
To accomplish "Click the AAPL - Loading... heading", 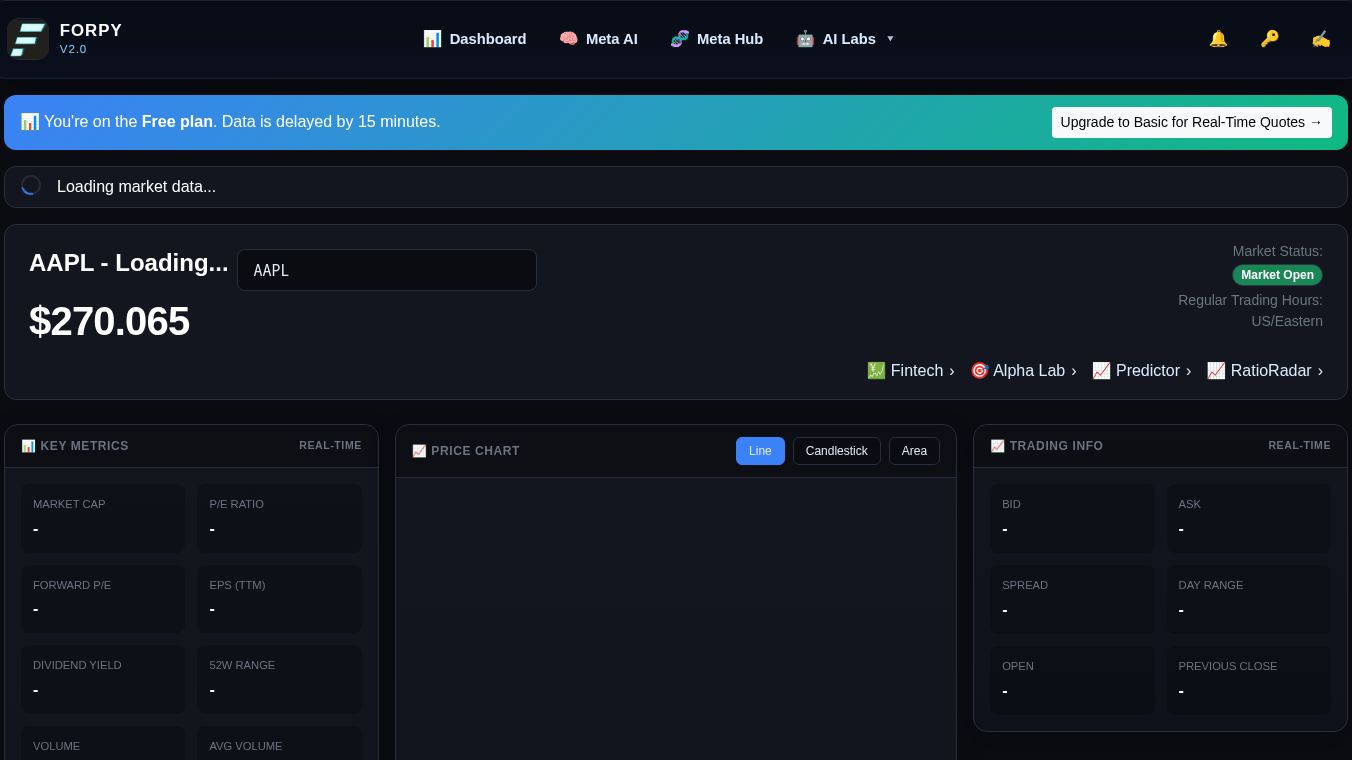I will pos(128,263).
